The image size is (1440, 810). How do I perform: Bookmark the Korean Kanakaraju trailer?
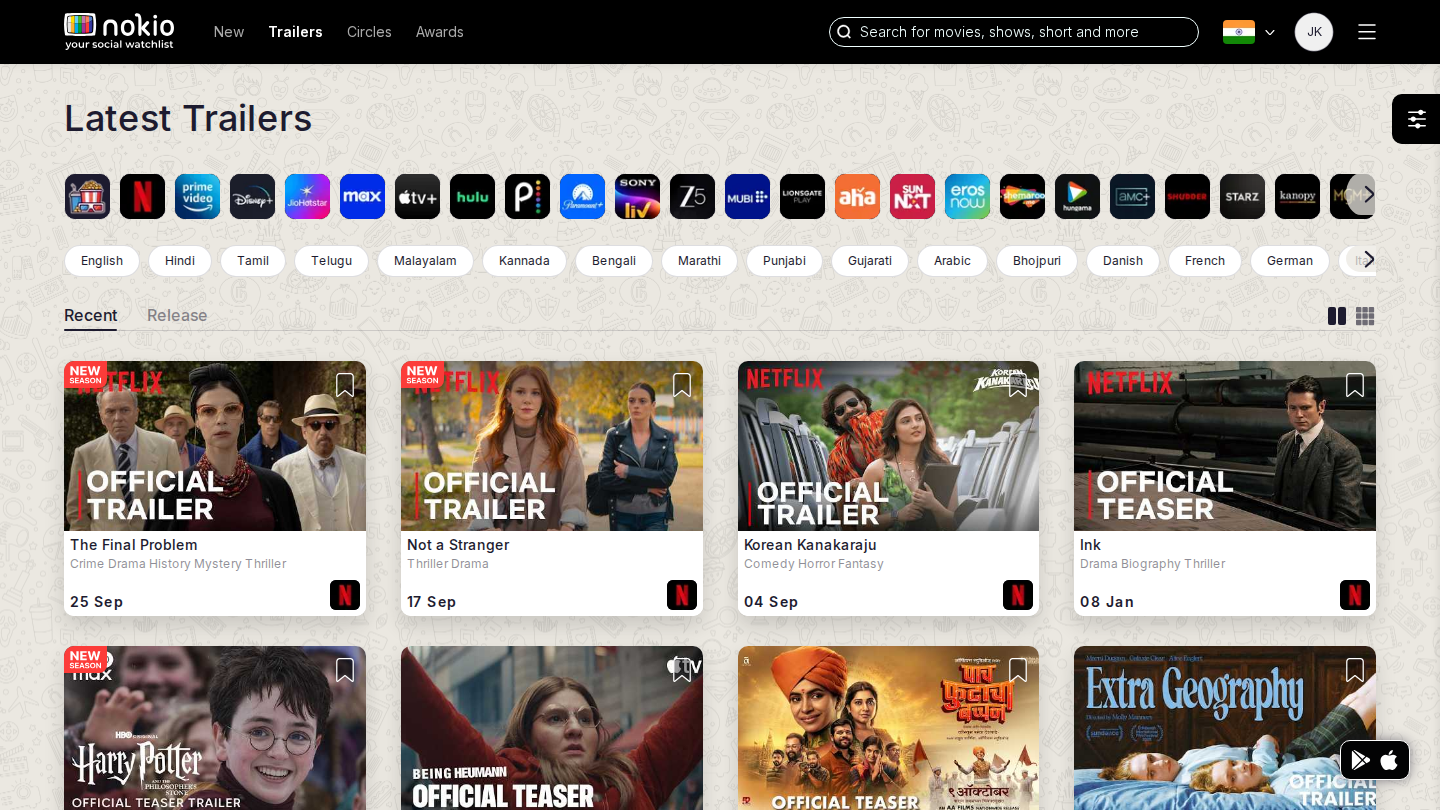[1018, 385]
